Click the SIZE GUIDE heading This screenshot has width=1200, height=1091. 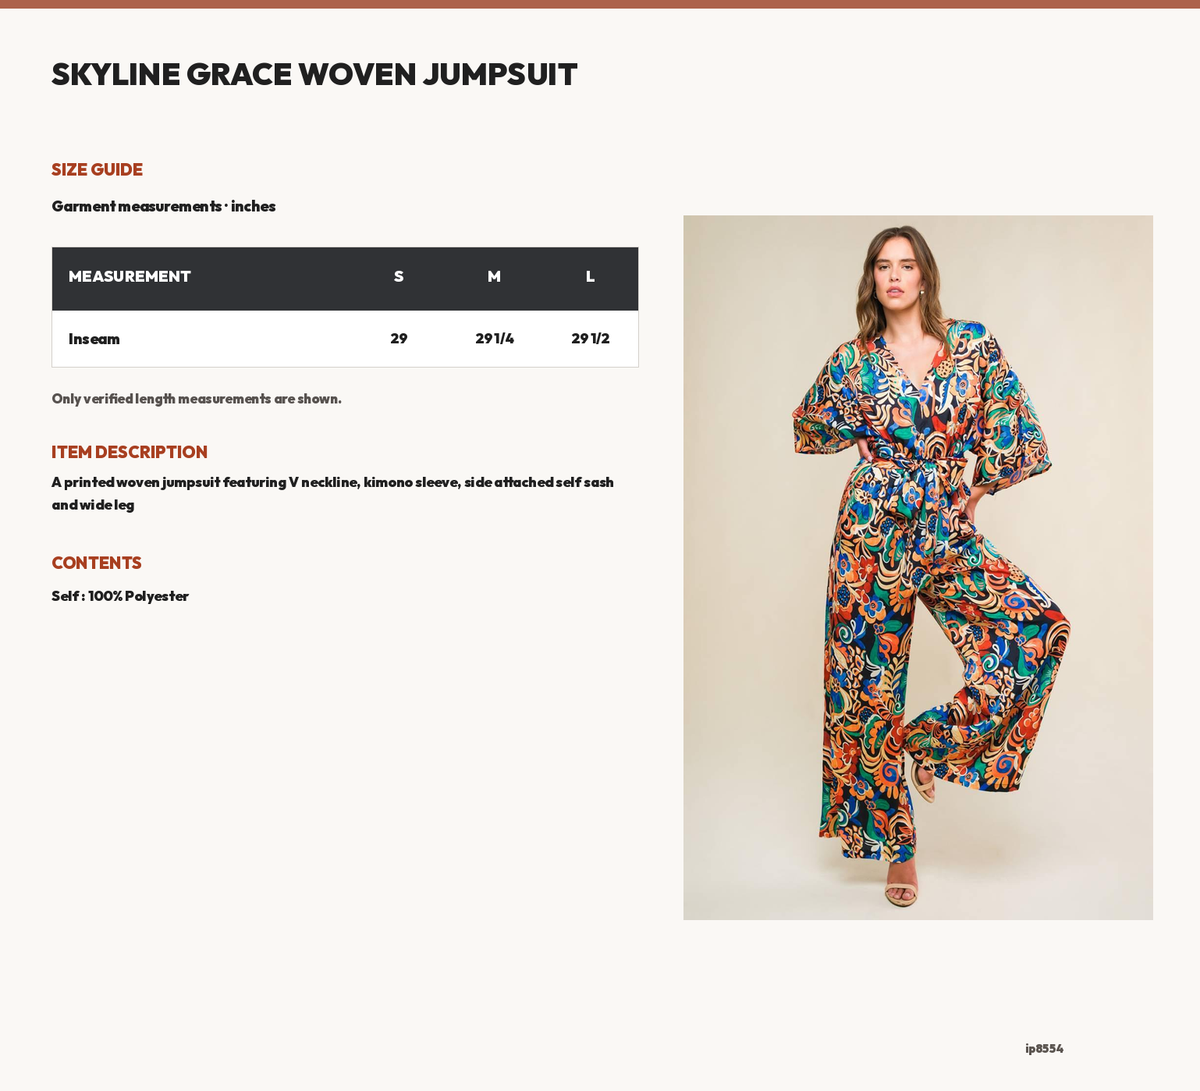tap(97, 170)
